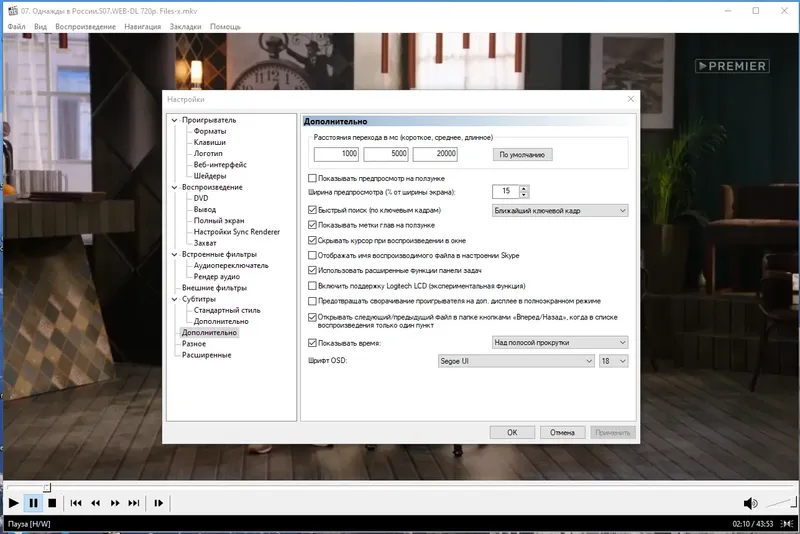The image size is (800, 534).
Task: Open the 'Segoe UI' OSD font dropdown
Action: tap(516, 361)
